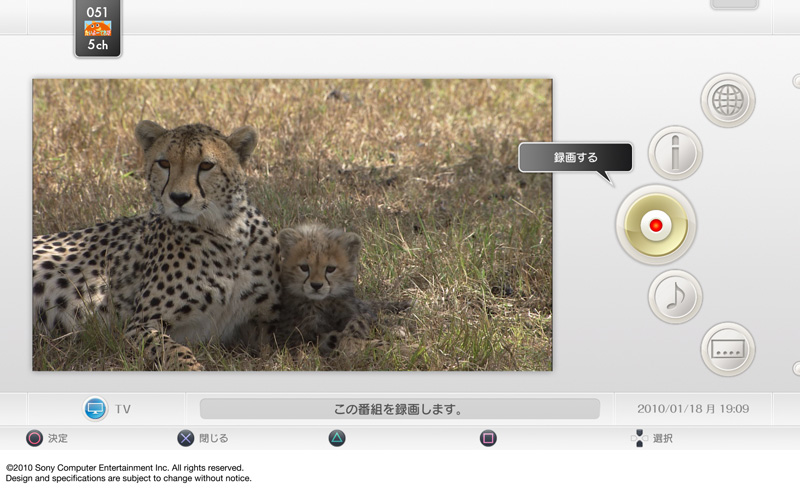Click the triangle button icon
The height and width of the screenshot is (492, 800).
(337, 438)
